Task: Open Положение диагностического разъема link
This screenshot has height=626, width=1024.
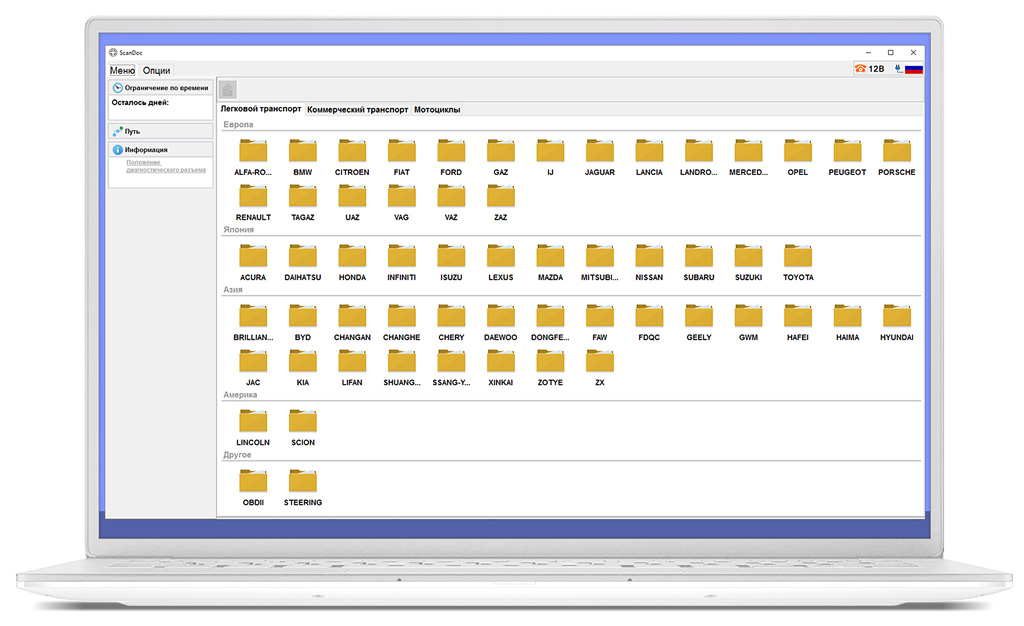Action: point(166,166)
